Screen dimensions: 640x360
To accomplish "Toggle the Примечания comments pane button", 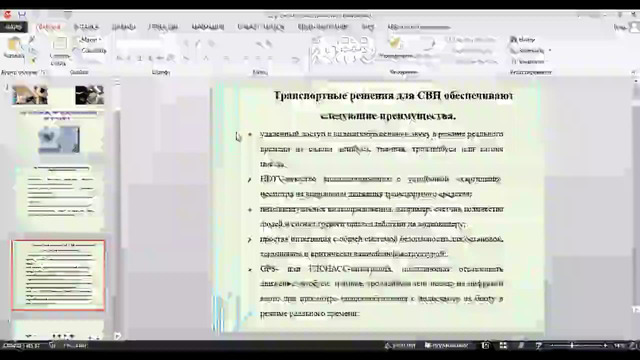I will coord(447,345).
